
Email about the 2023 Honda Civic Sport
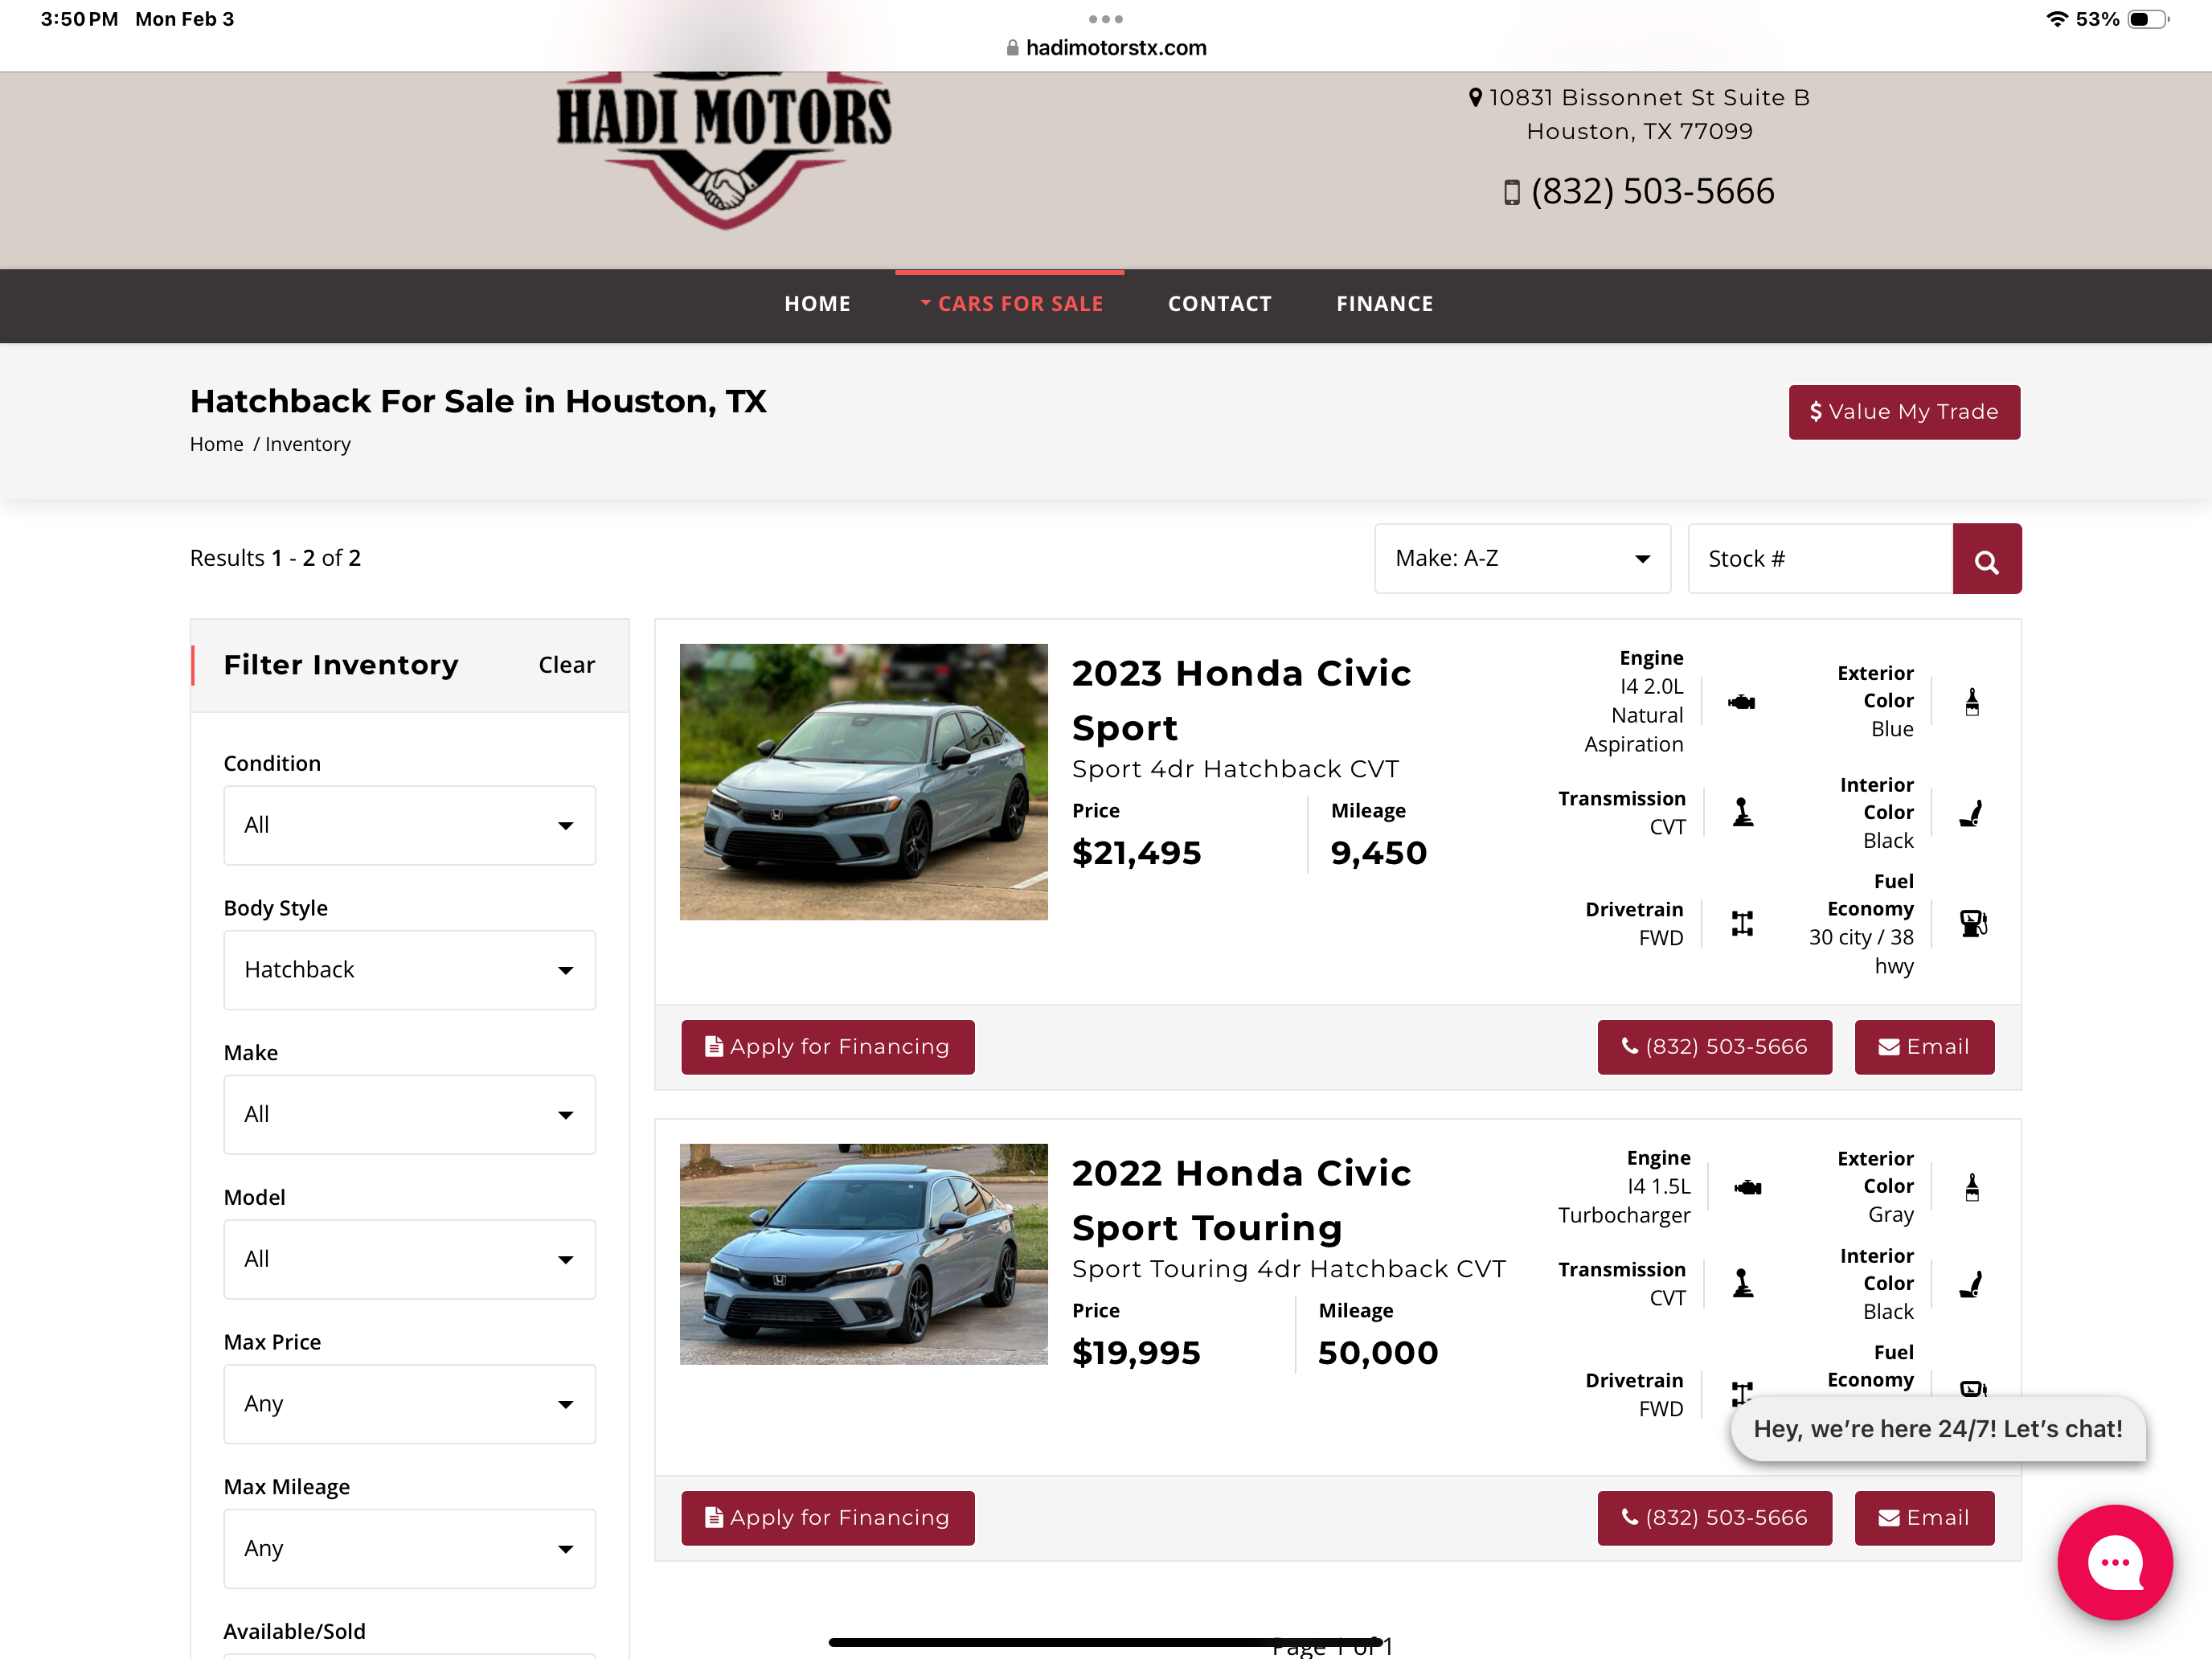tap(1924, 1047)
